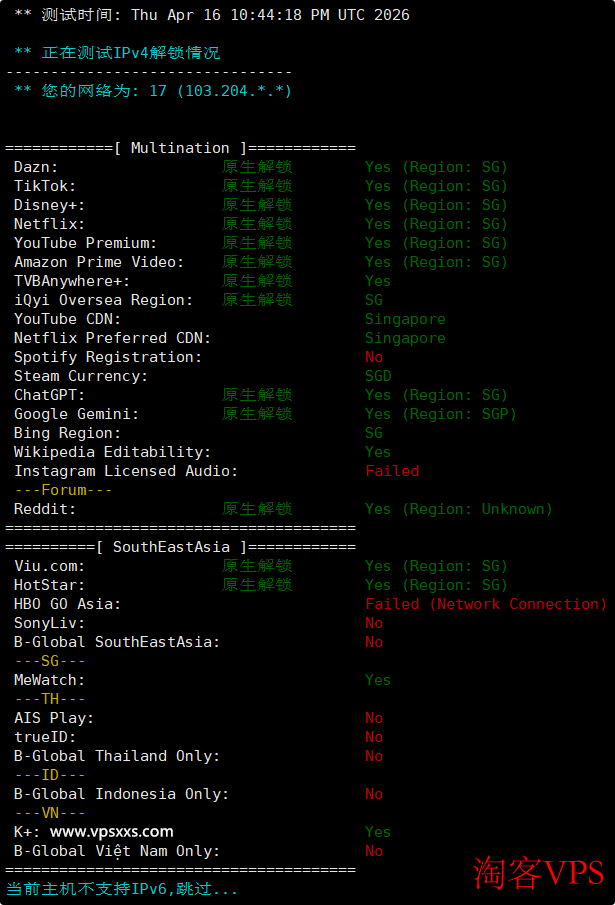Click the Netflix result line label

pyautogui.click(x=49, y=224)
